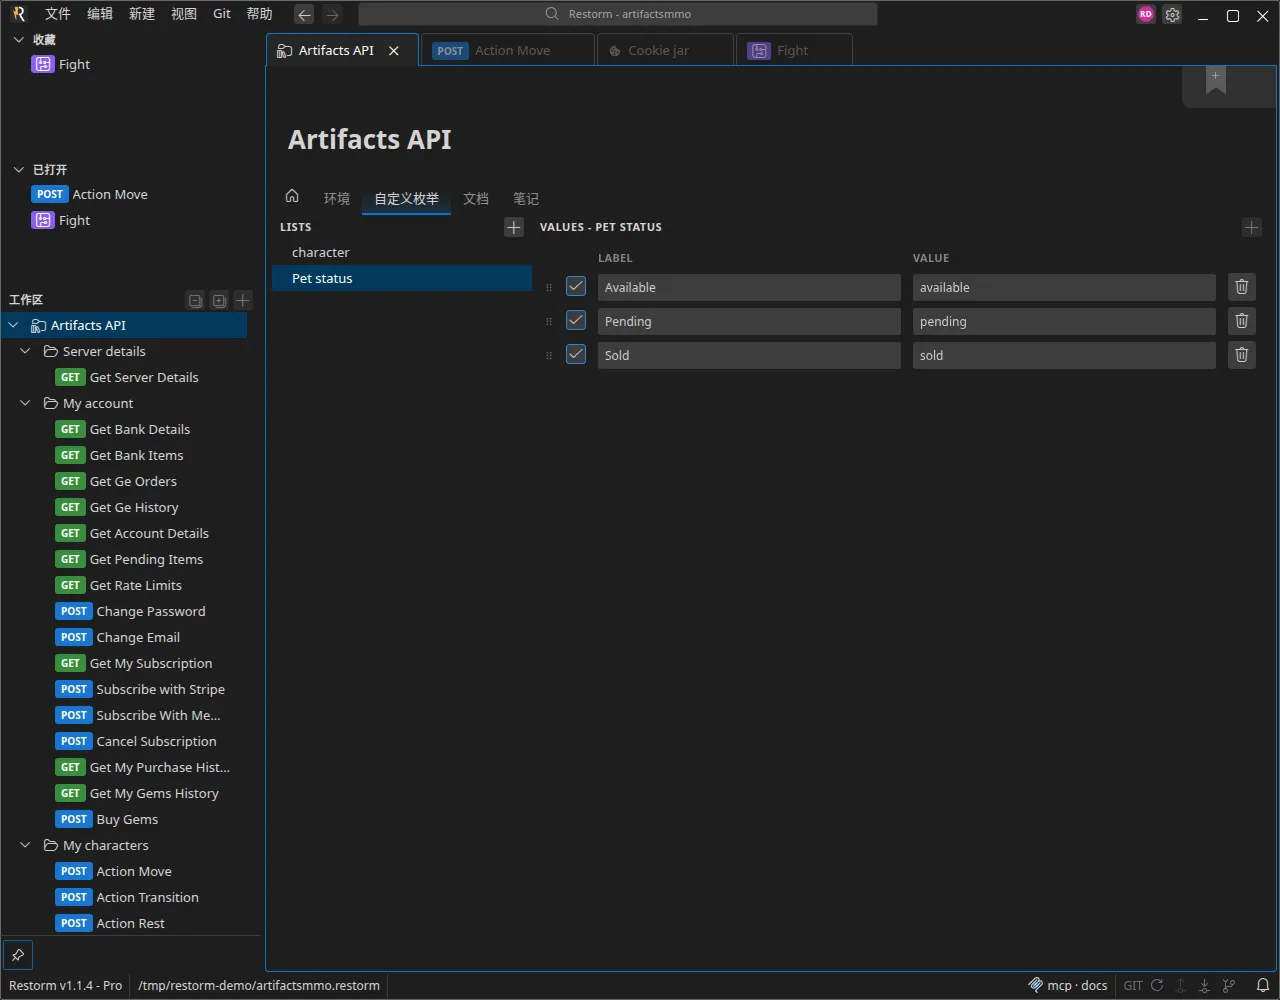The image size is (1280, 1000).
Task: Add a new value to Pet status
Action: point(1251,227)
